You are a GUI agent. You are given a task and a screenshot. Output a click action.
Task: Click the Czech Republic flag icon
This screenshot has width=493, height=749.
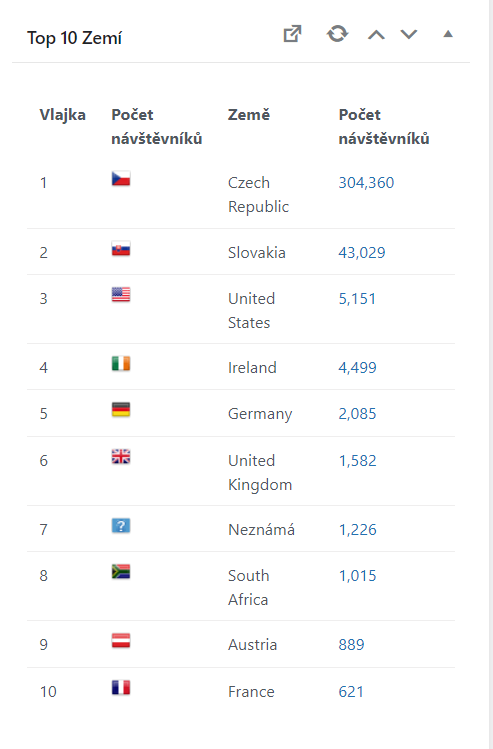(x=121, y=179)
